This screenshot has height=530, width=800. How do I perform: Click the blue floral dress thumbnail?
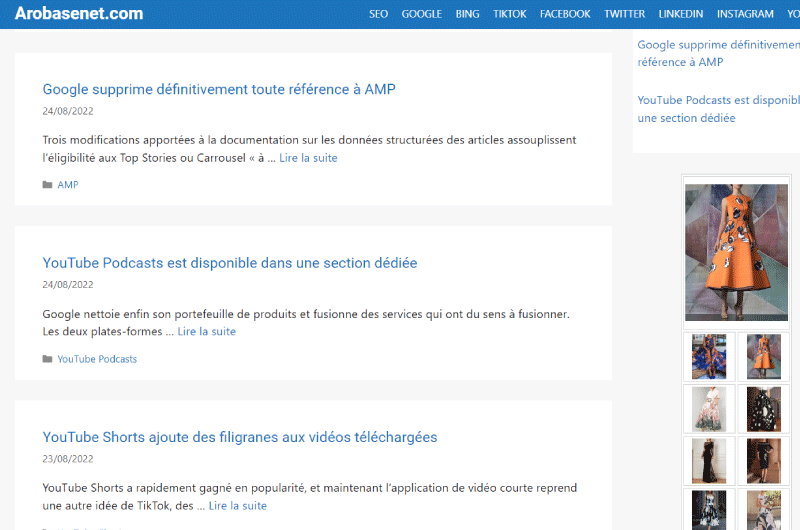pyautogui.click(x=709, y=357)
